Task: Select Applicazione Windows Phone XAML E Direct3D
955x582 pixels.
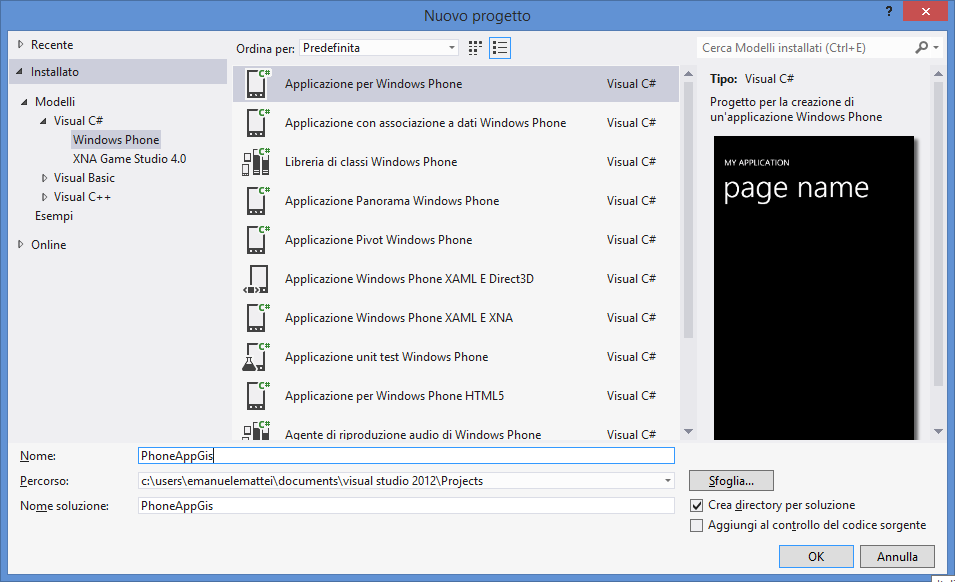Action: click(x=456, y=279)
